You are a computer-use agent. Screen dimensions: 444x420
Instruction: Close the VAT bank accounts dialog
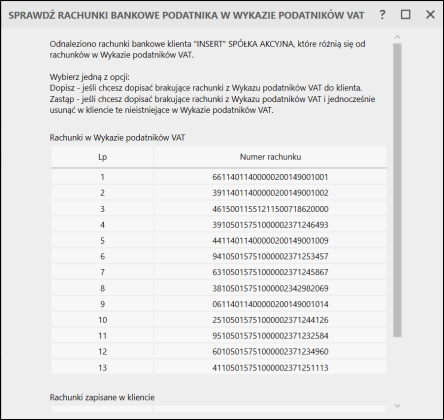pyautogui.click(x=430, y=15)
